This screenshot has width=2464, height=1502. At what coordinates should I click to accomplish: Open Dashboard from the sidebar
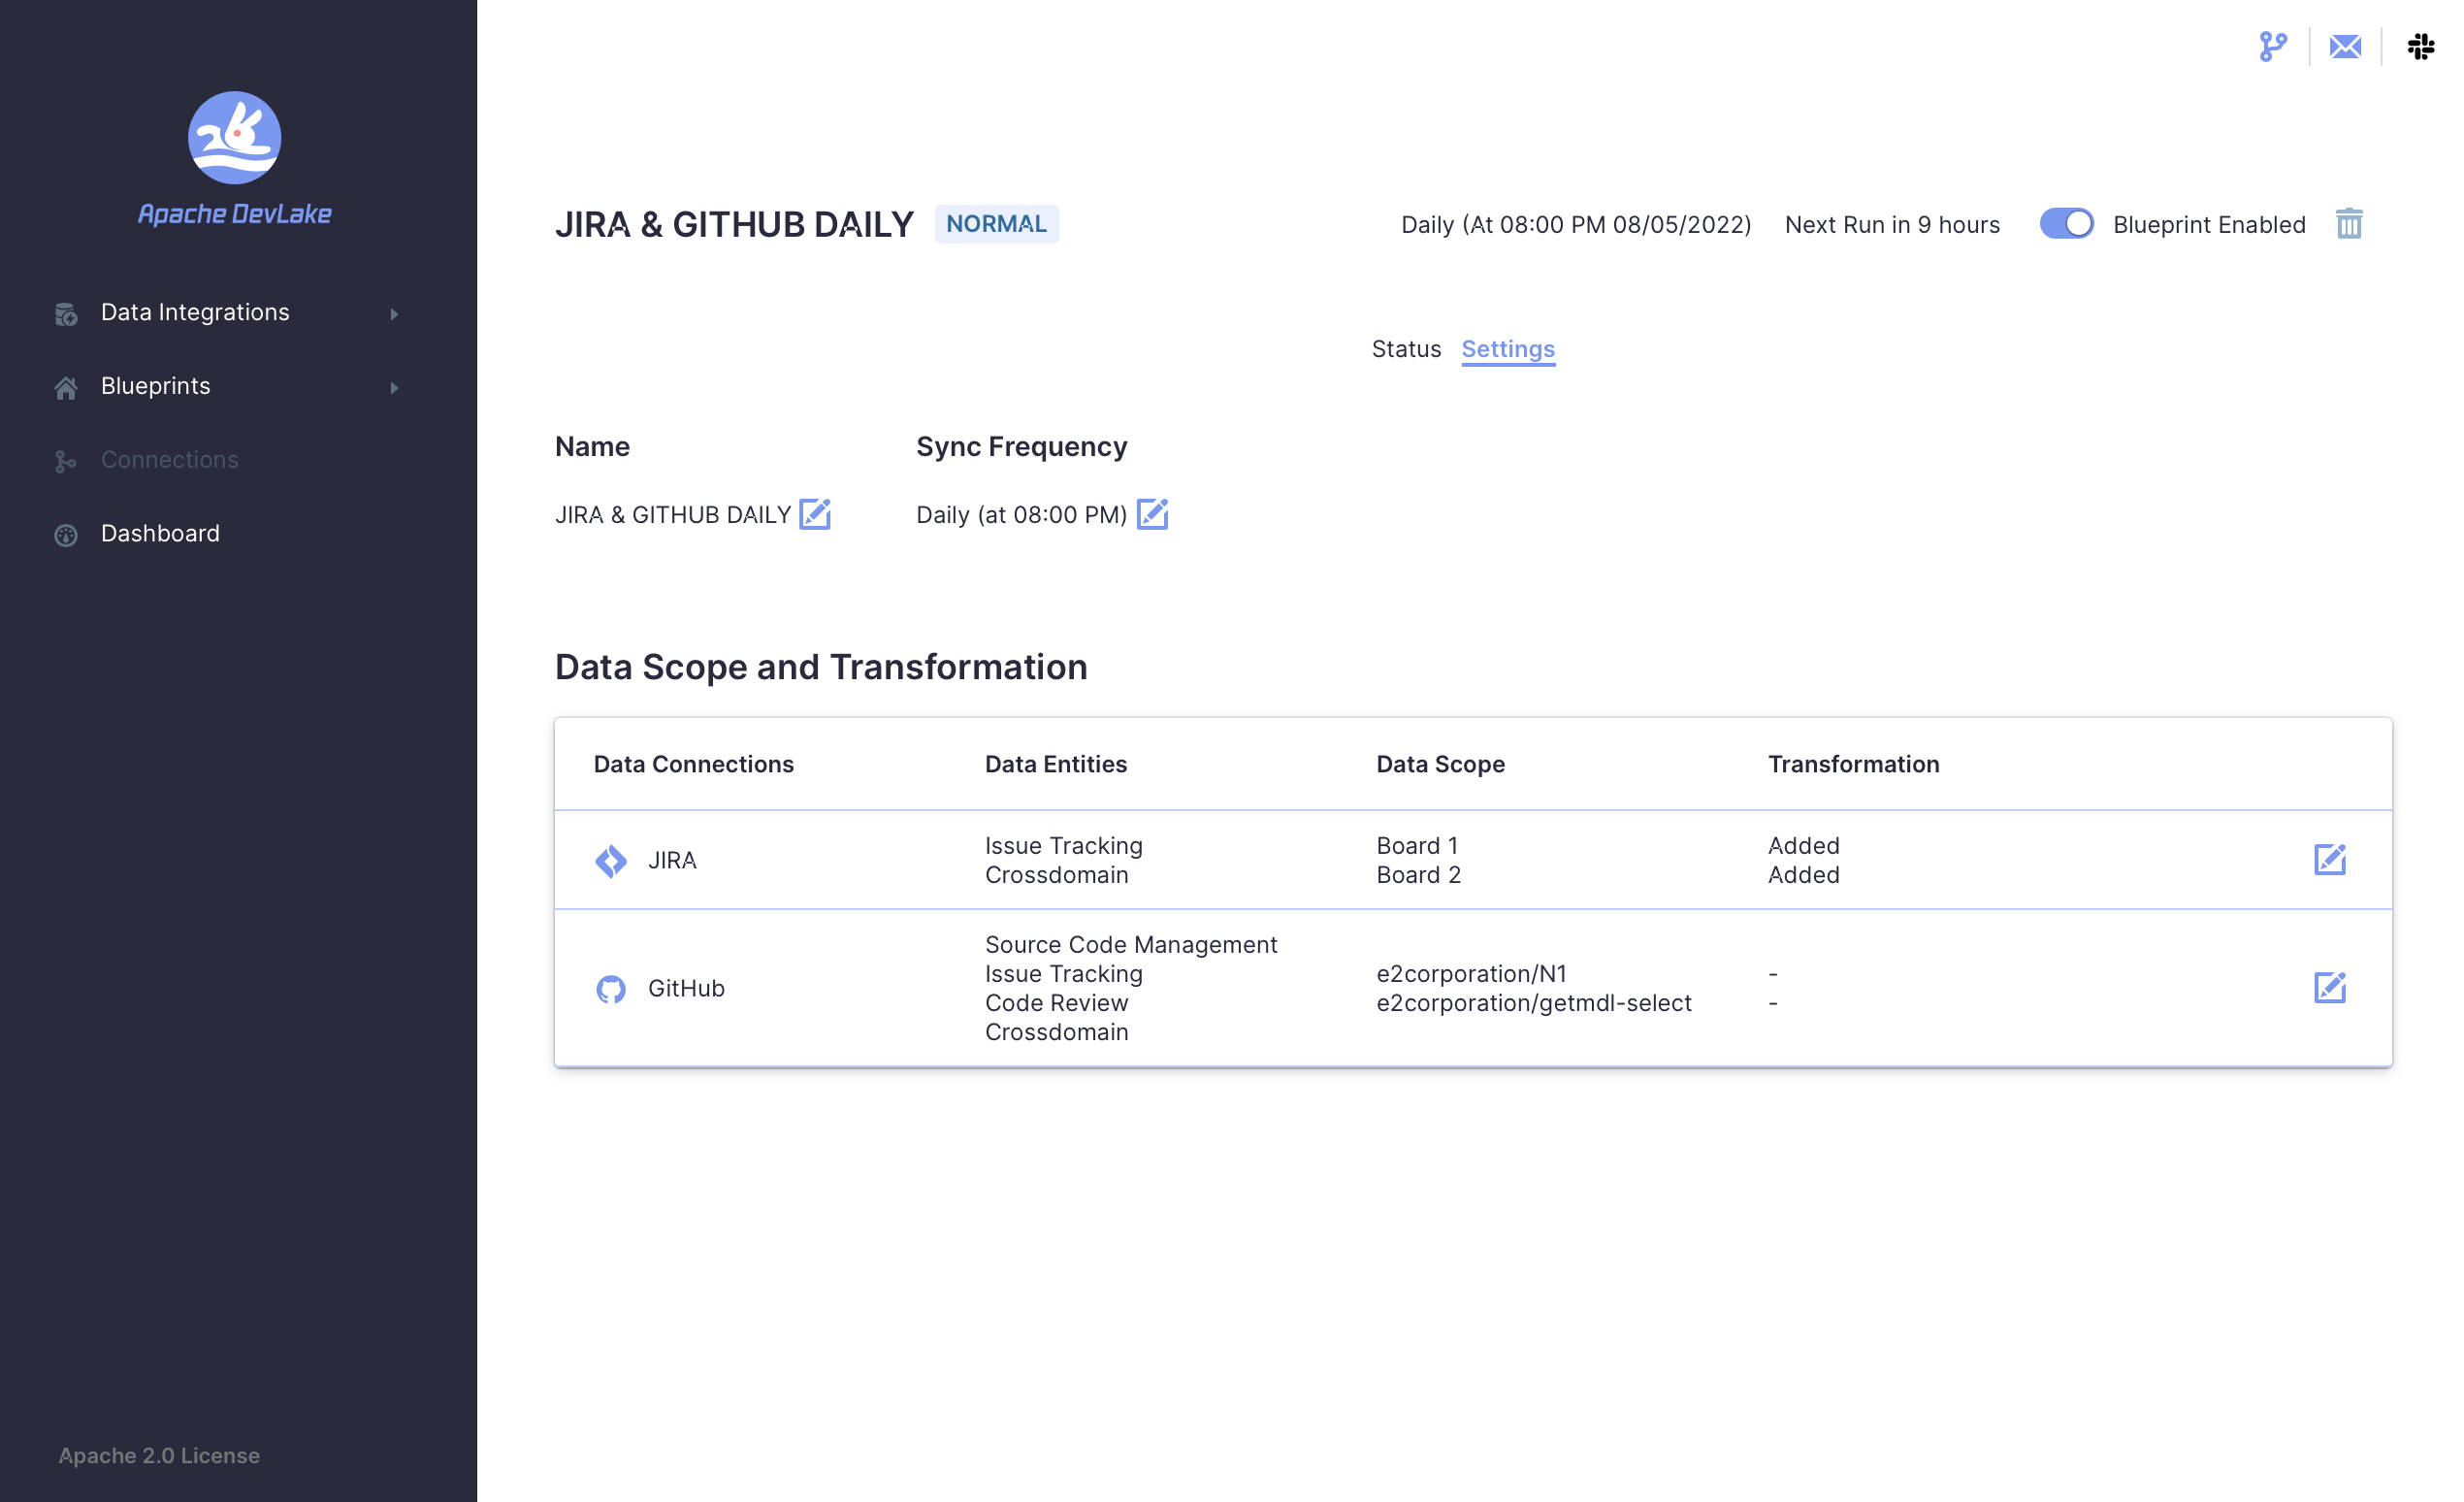pos(160,533)
